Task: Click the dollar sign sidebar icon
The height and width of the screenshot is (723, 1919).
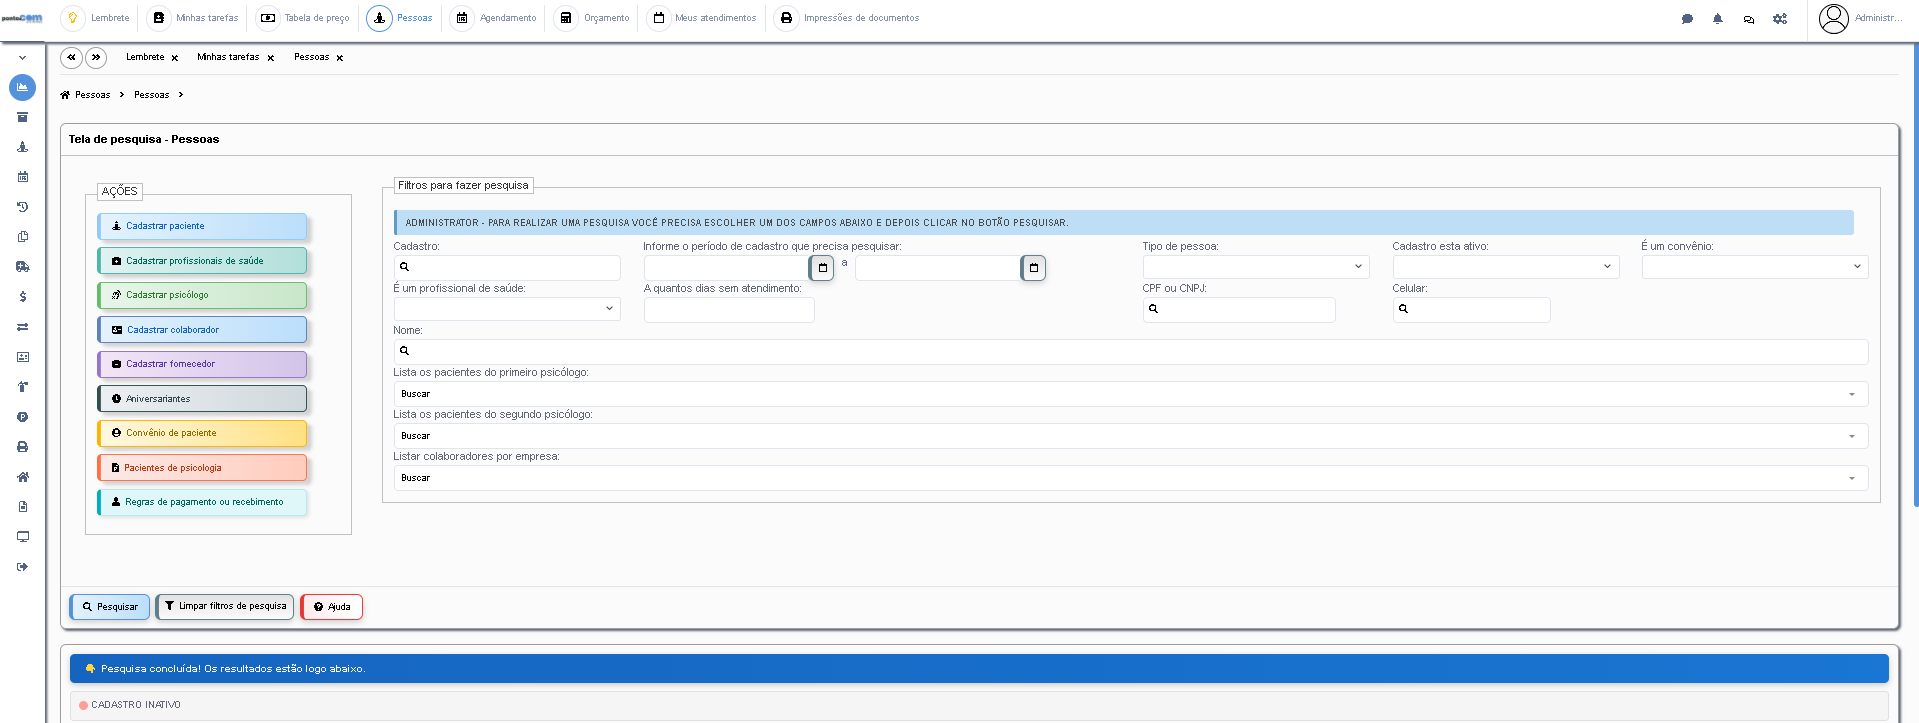Action: pos(22,297)
